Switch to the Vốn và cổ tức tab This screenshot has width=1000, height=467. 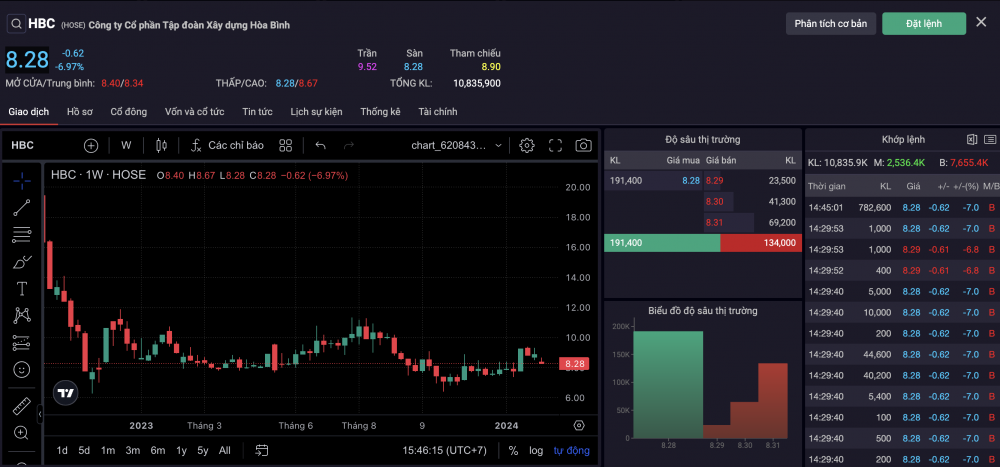point(195,112)
